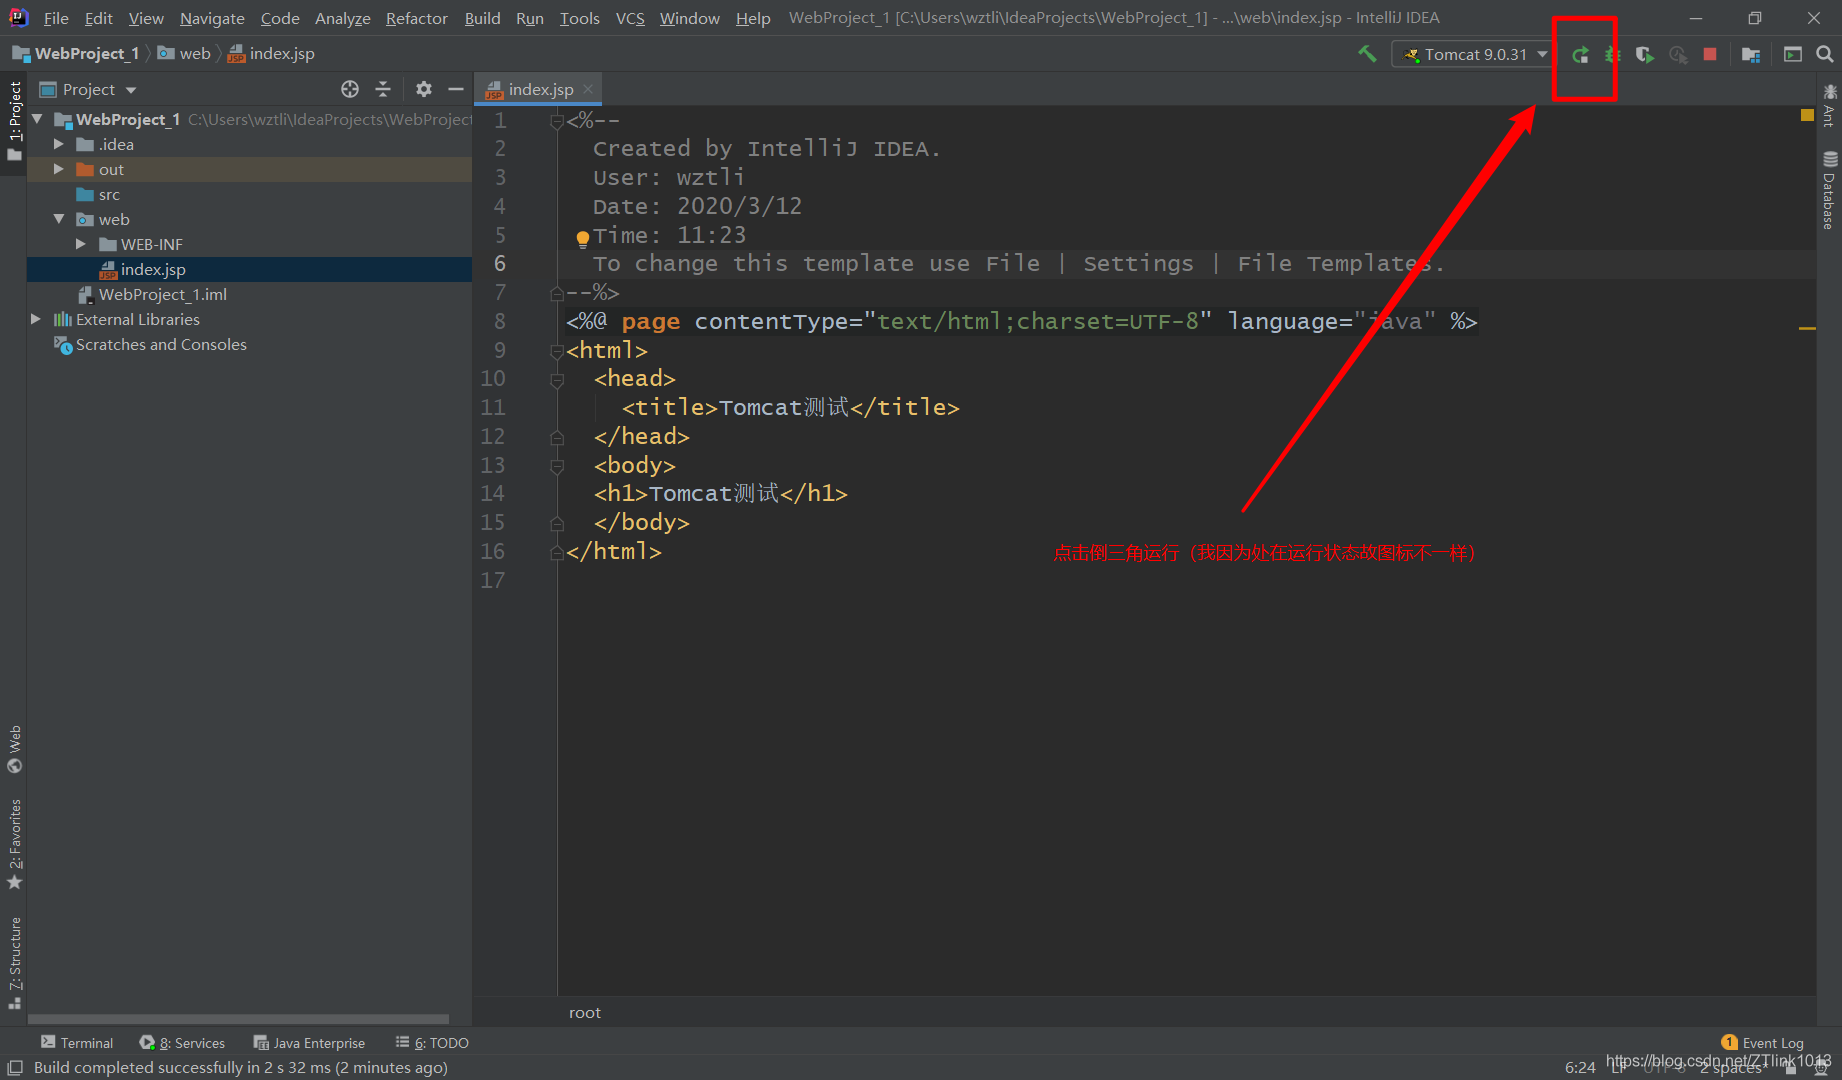Open the Edit menu

98,18
